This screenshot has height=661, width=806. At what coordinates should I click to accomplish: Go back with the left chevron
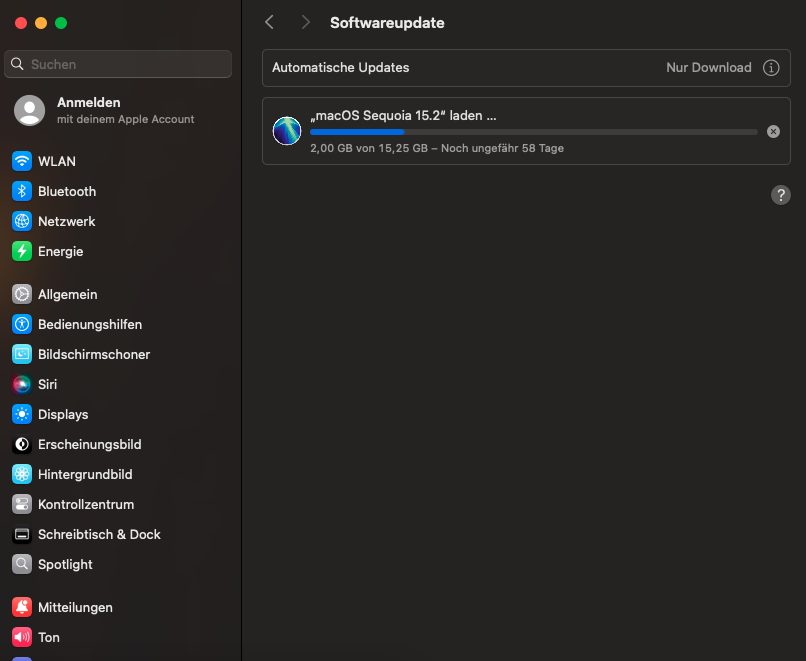pos(269,22)
